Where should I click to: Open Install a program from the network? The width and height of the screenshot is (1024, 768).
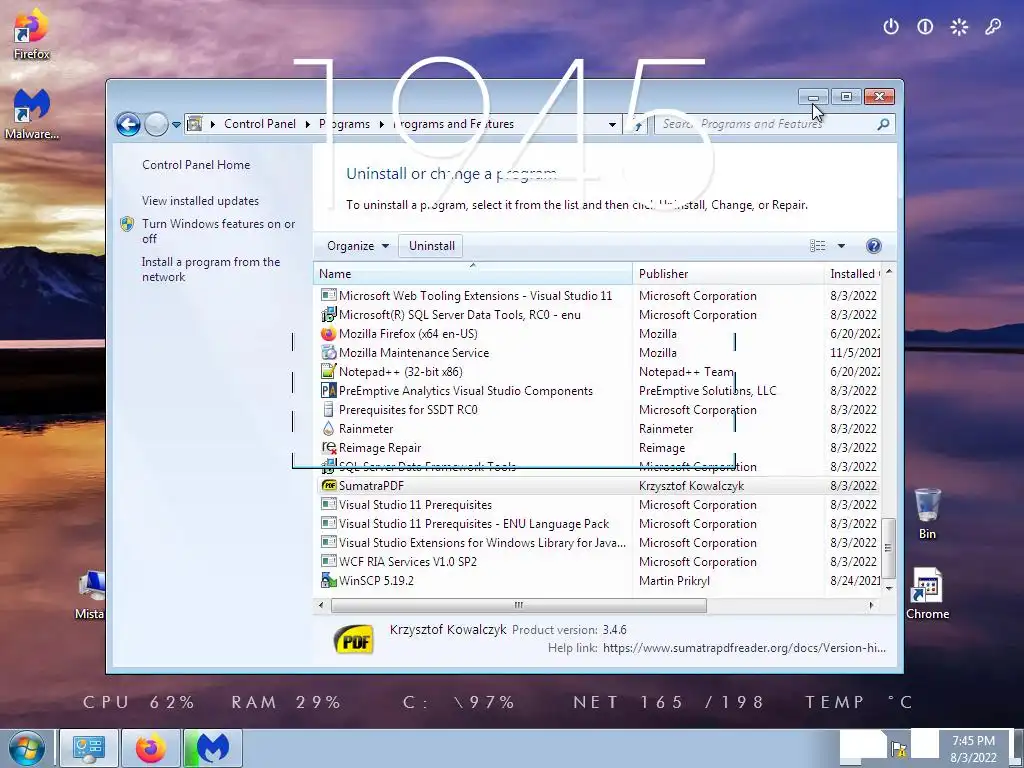tap(210, 269)
